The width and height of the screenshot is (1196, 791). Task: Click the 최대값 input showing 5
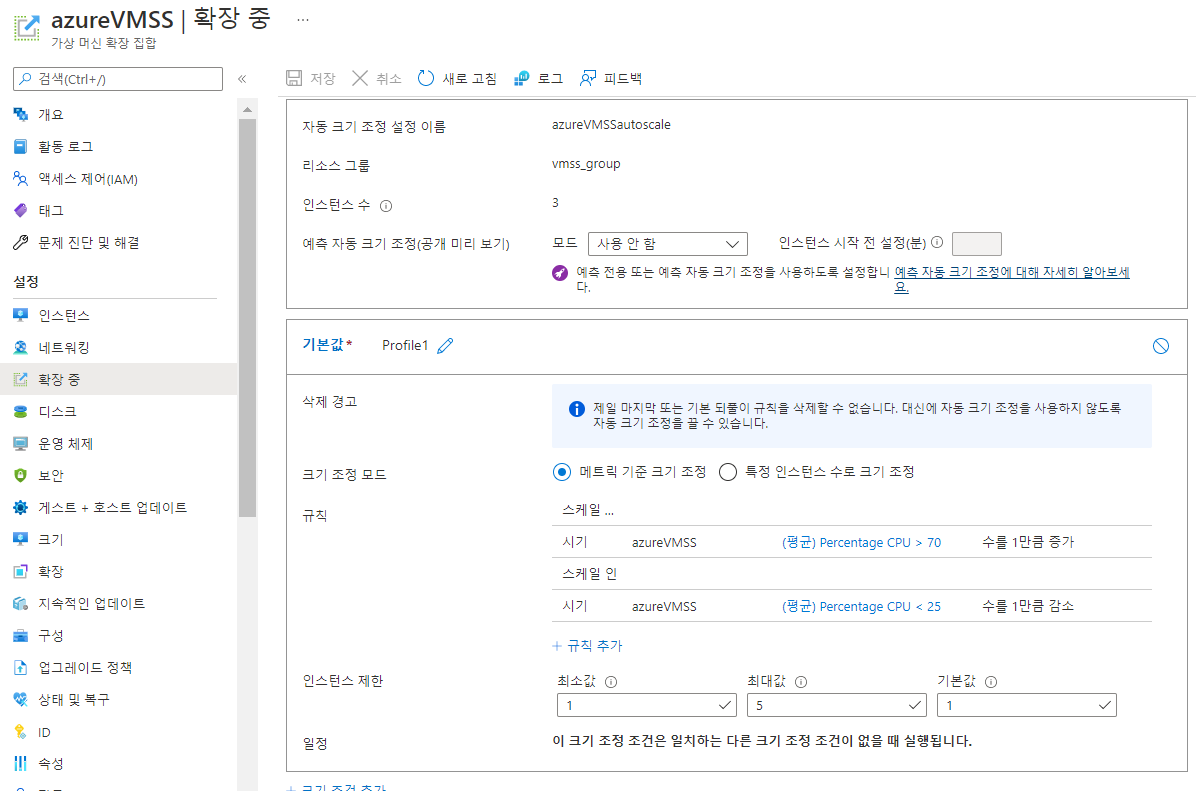click(837, 705)
